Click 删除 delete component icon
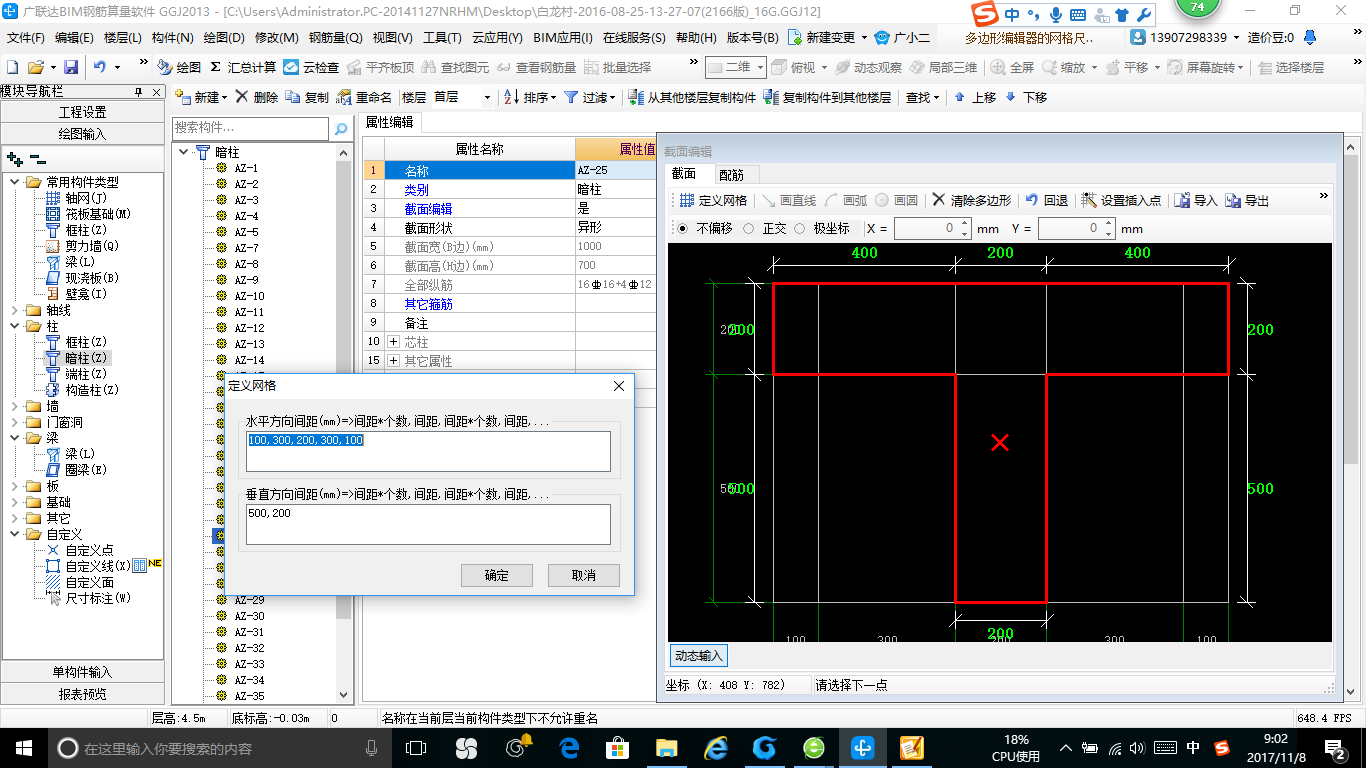Image resolution: width=1366 pixels, height=768 pixels. (258, 97)
